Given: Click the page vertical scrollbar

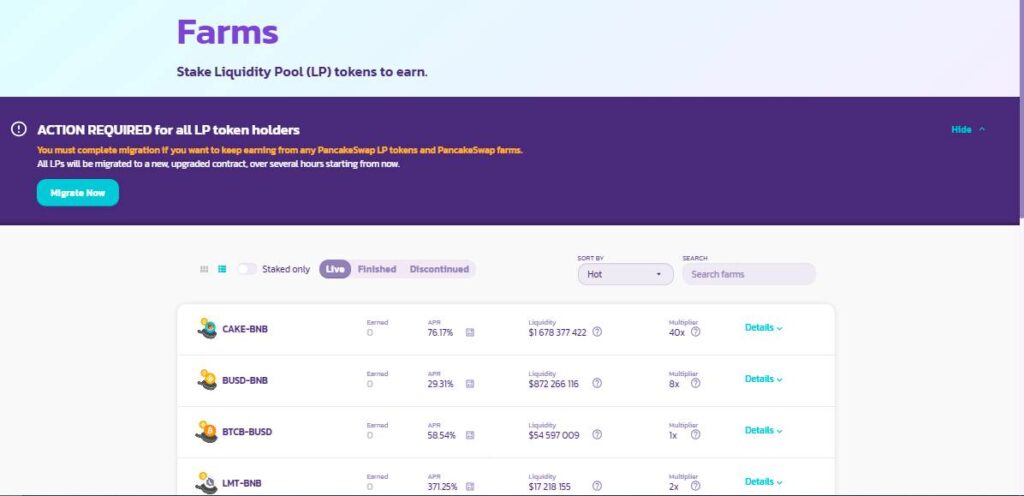Looking at the screenshot, I should 1021,111.
